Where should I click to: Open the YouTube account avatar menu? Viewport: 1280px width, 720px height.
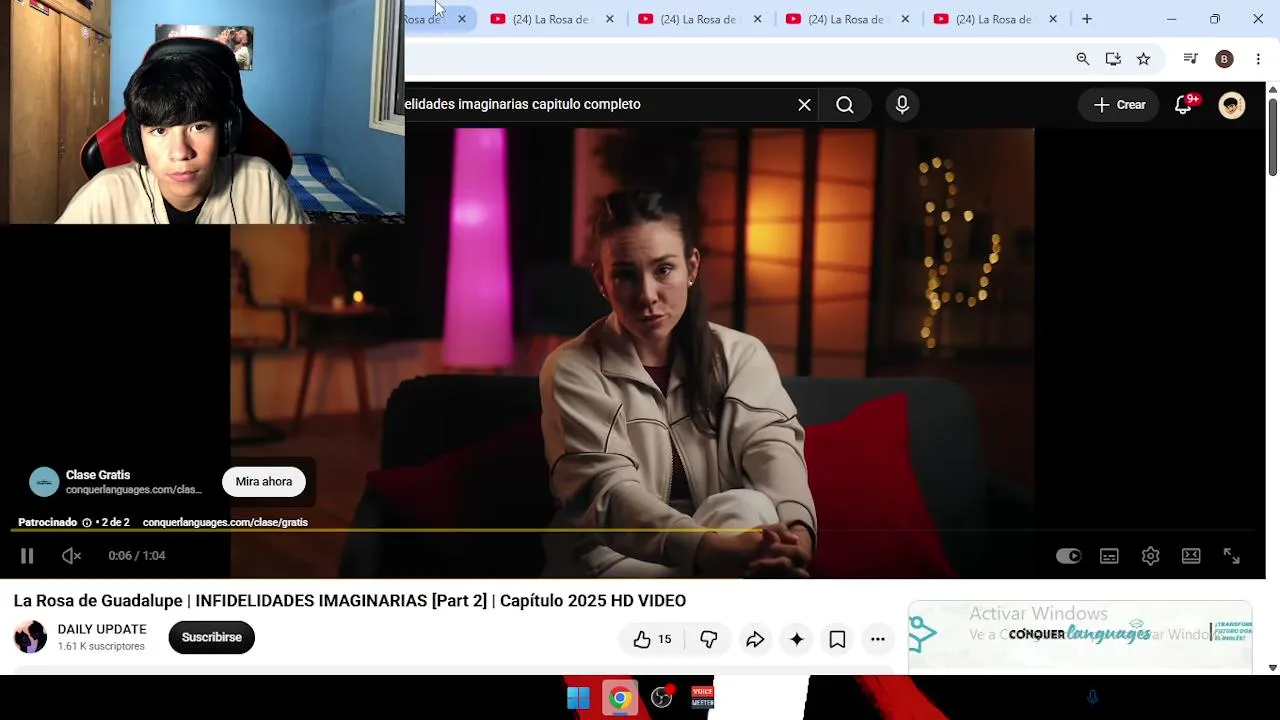pos(1232,105)
